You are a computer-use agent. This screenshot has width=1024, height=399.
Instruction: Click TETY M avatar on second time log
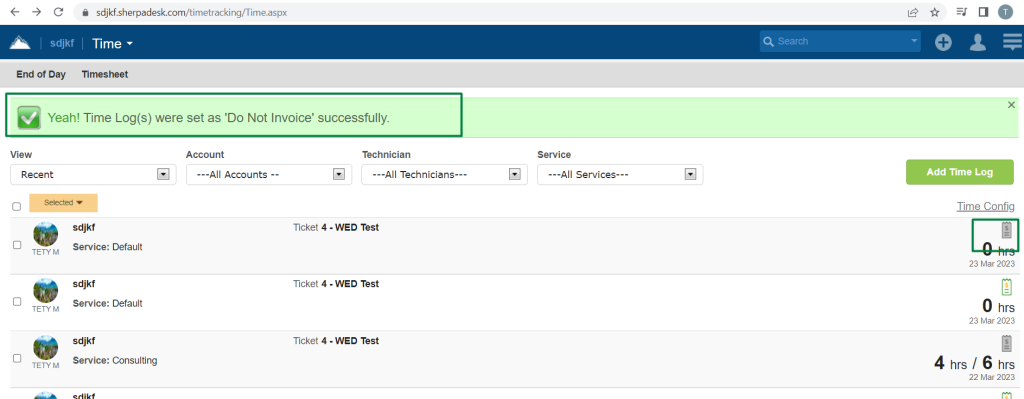[46, 291]
